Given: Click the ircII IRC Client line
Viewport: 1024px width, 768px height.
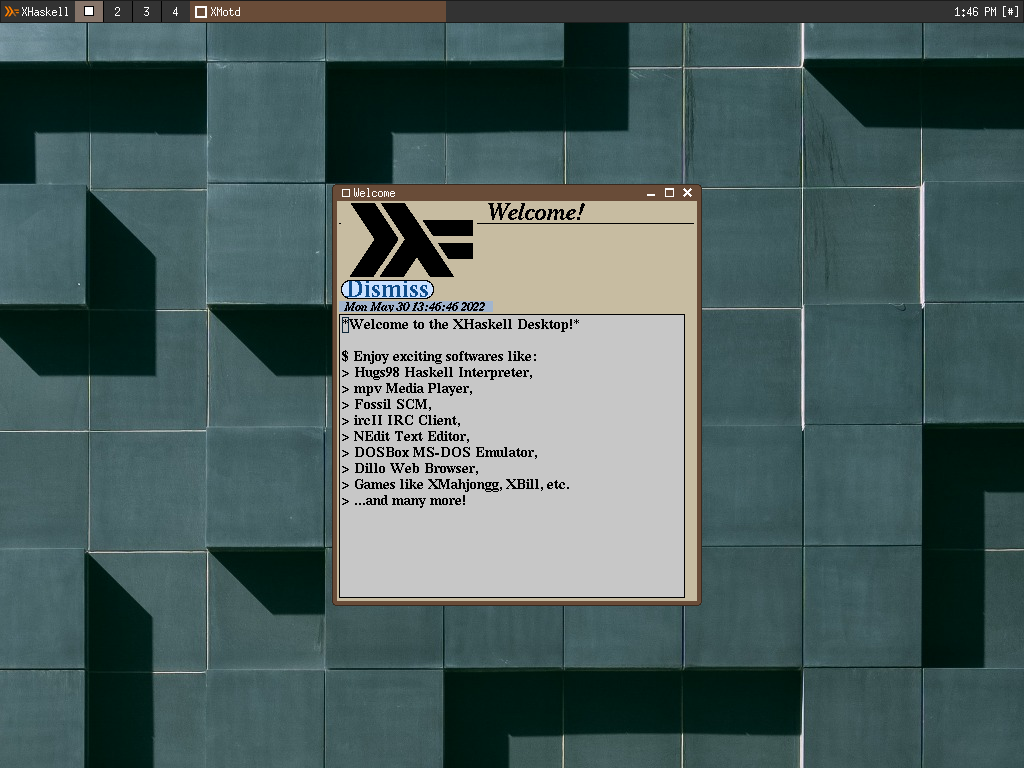Looking at the screenshot, I should (401, 421).
